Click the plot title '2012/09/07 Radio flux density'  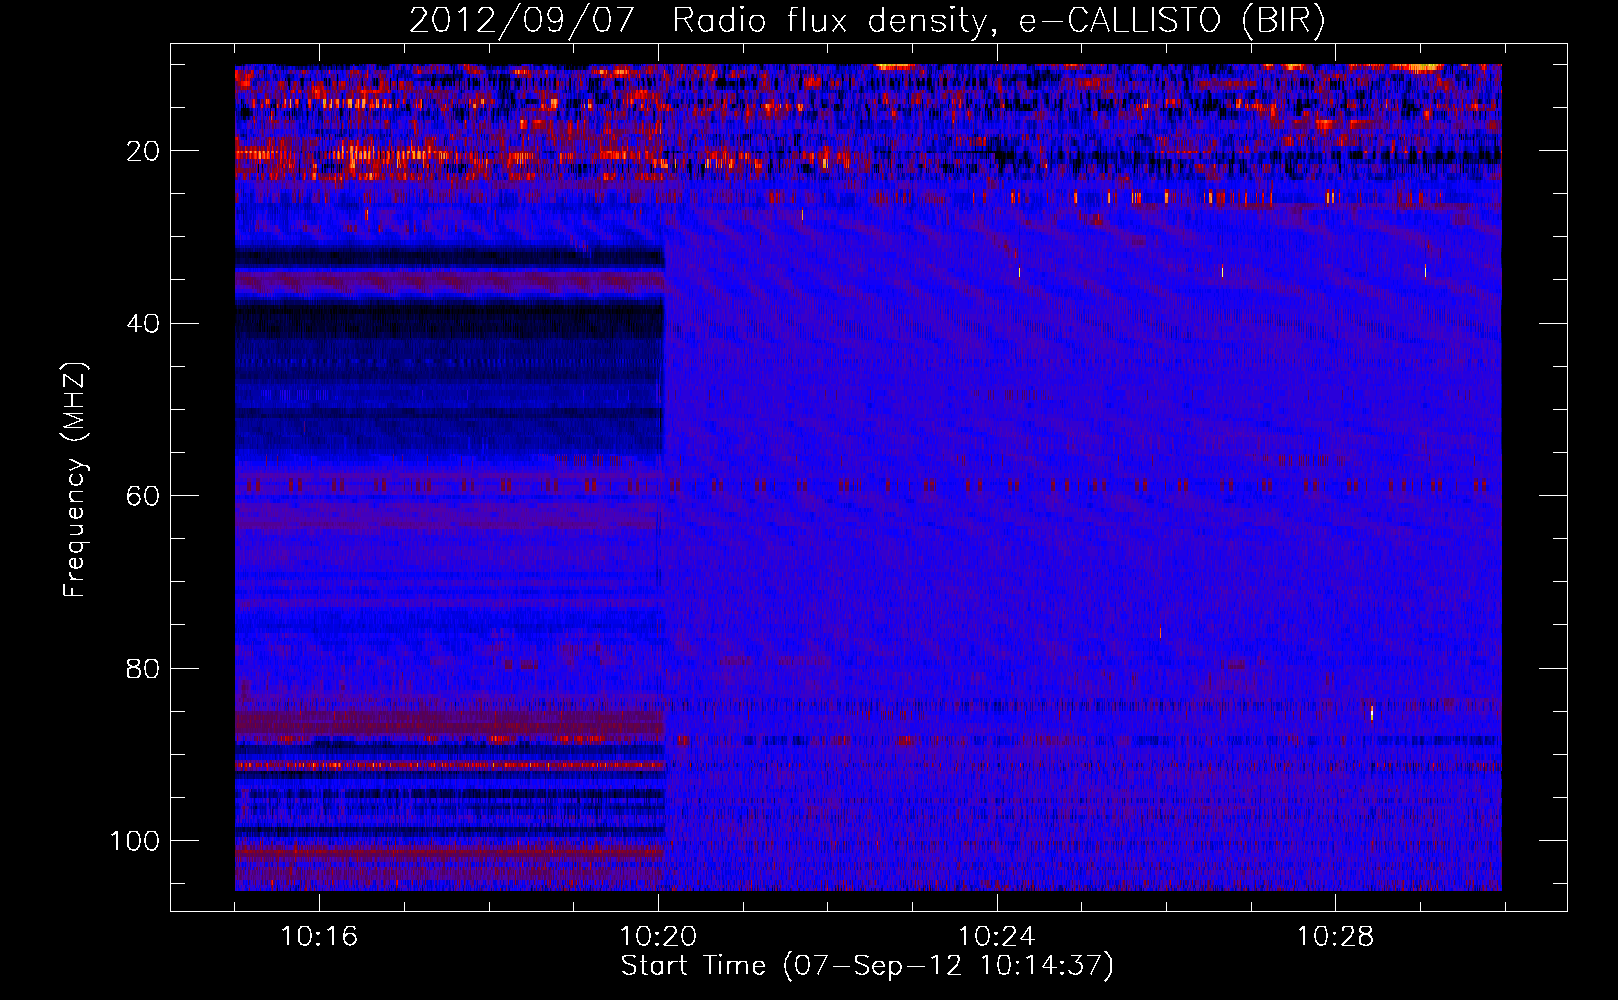[867, 21]
